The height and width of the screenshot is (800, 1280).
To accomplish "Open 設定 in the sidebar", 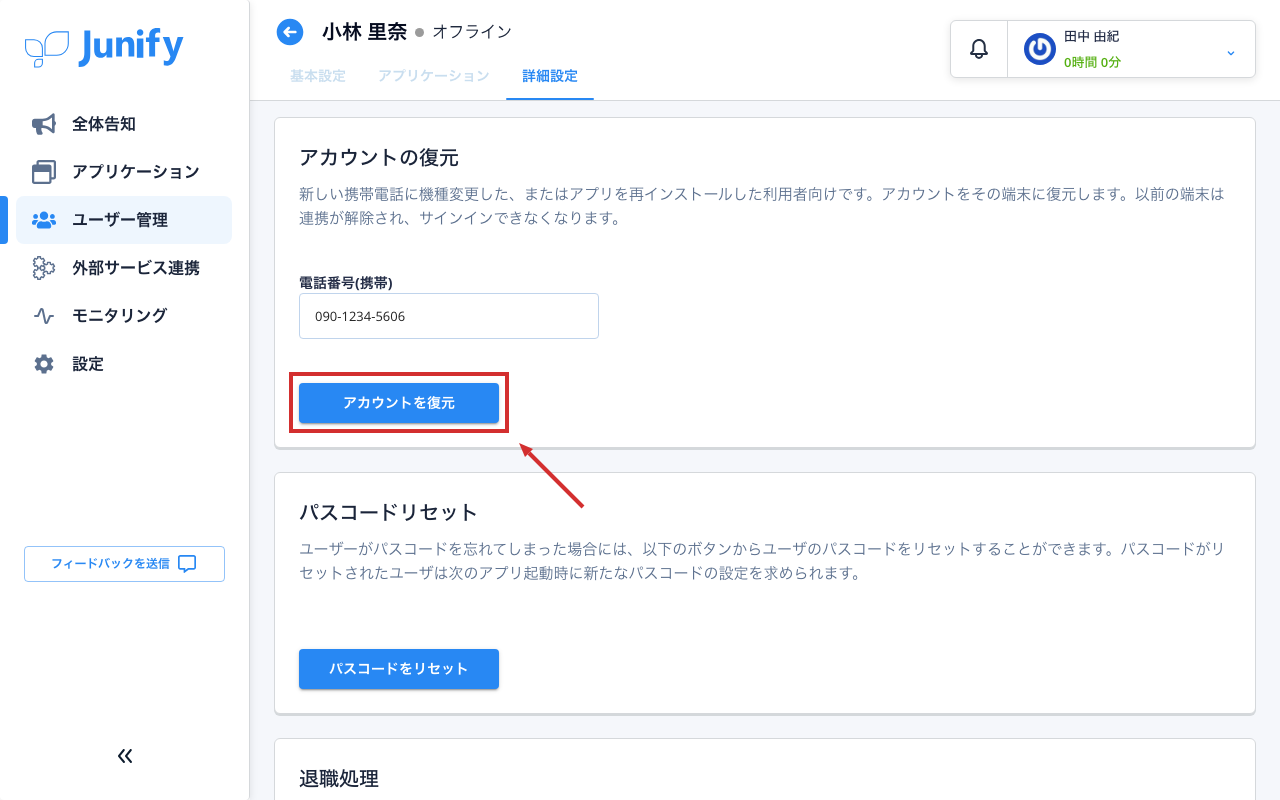I will (124, 364).
